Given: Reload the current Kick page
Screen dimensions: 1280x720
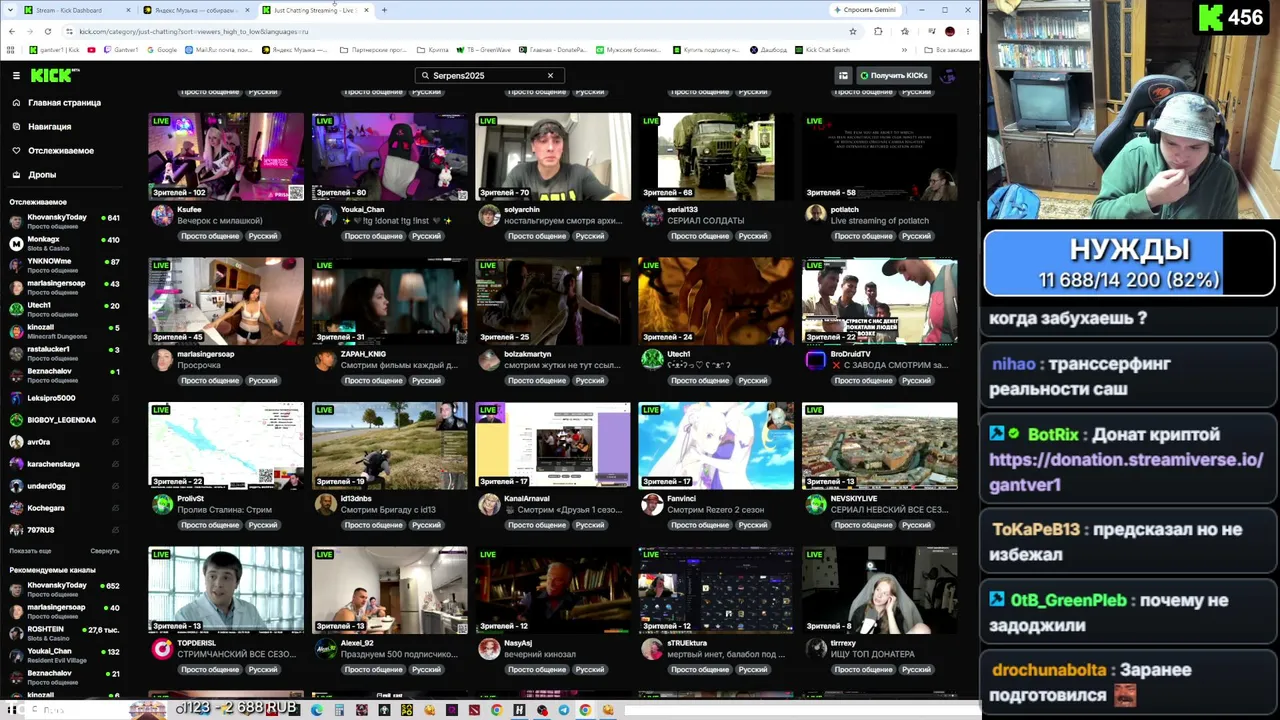Looking at the screenshot, I should (48, 31).
